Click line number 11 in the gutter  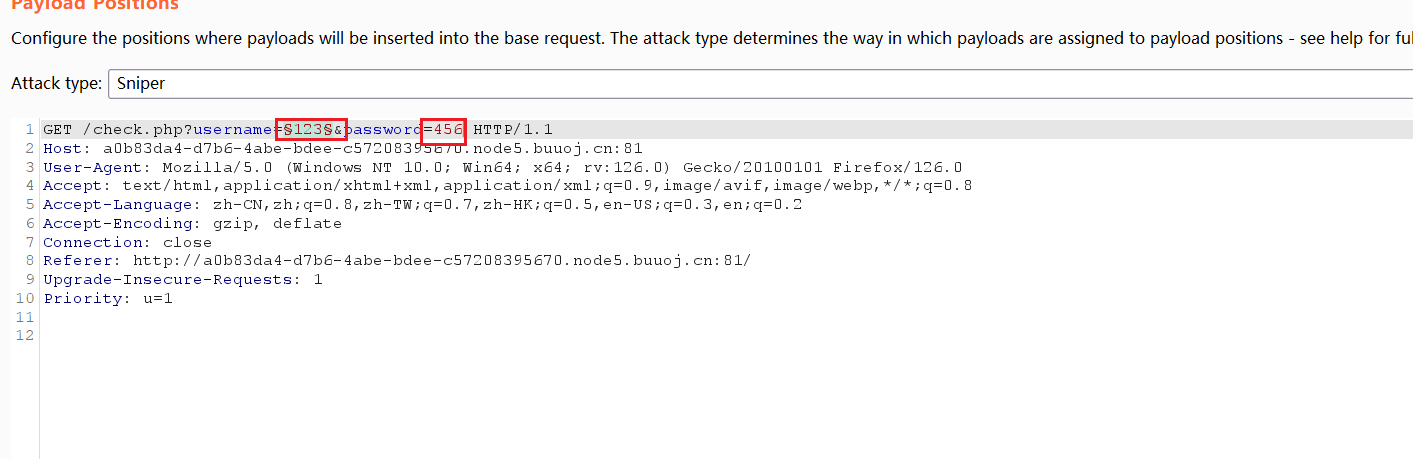25,317
